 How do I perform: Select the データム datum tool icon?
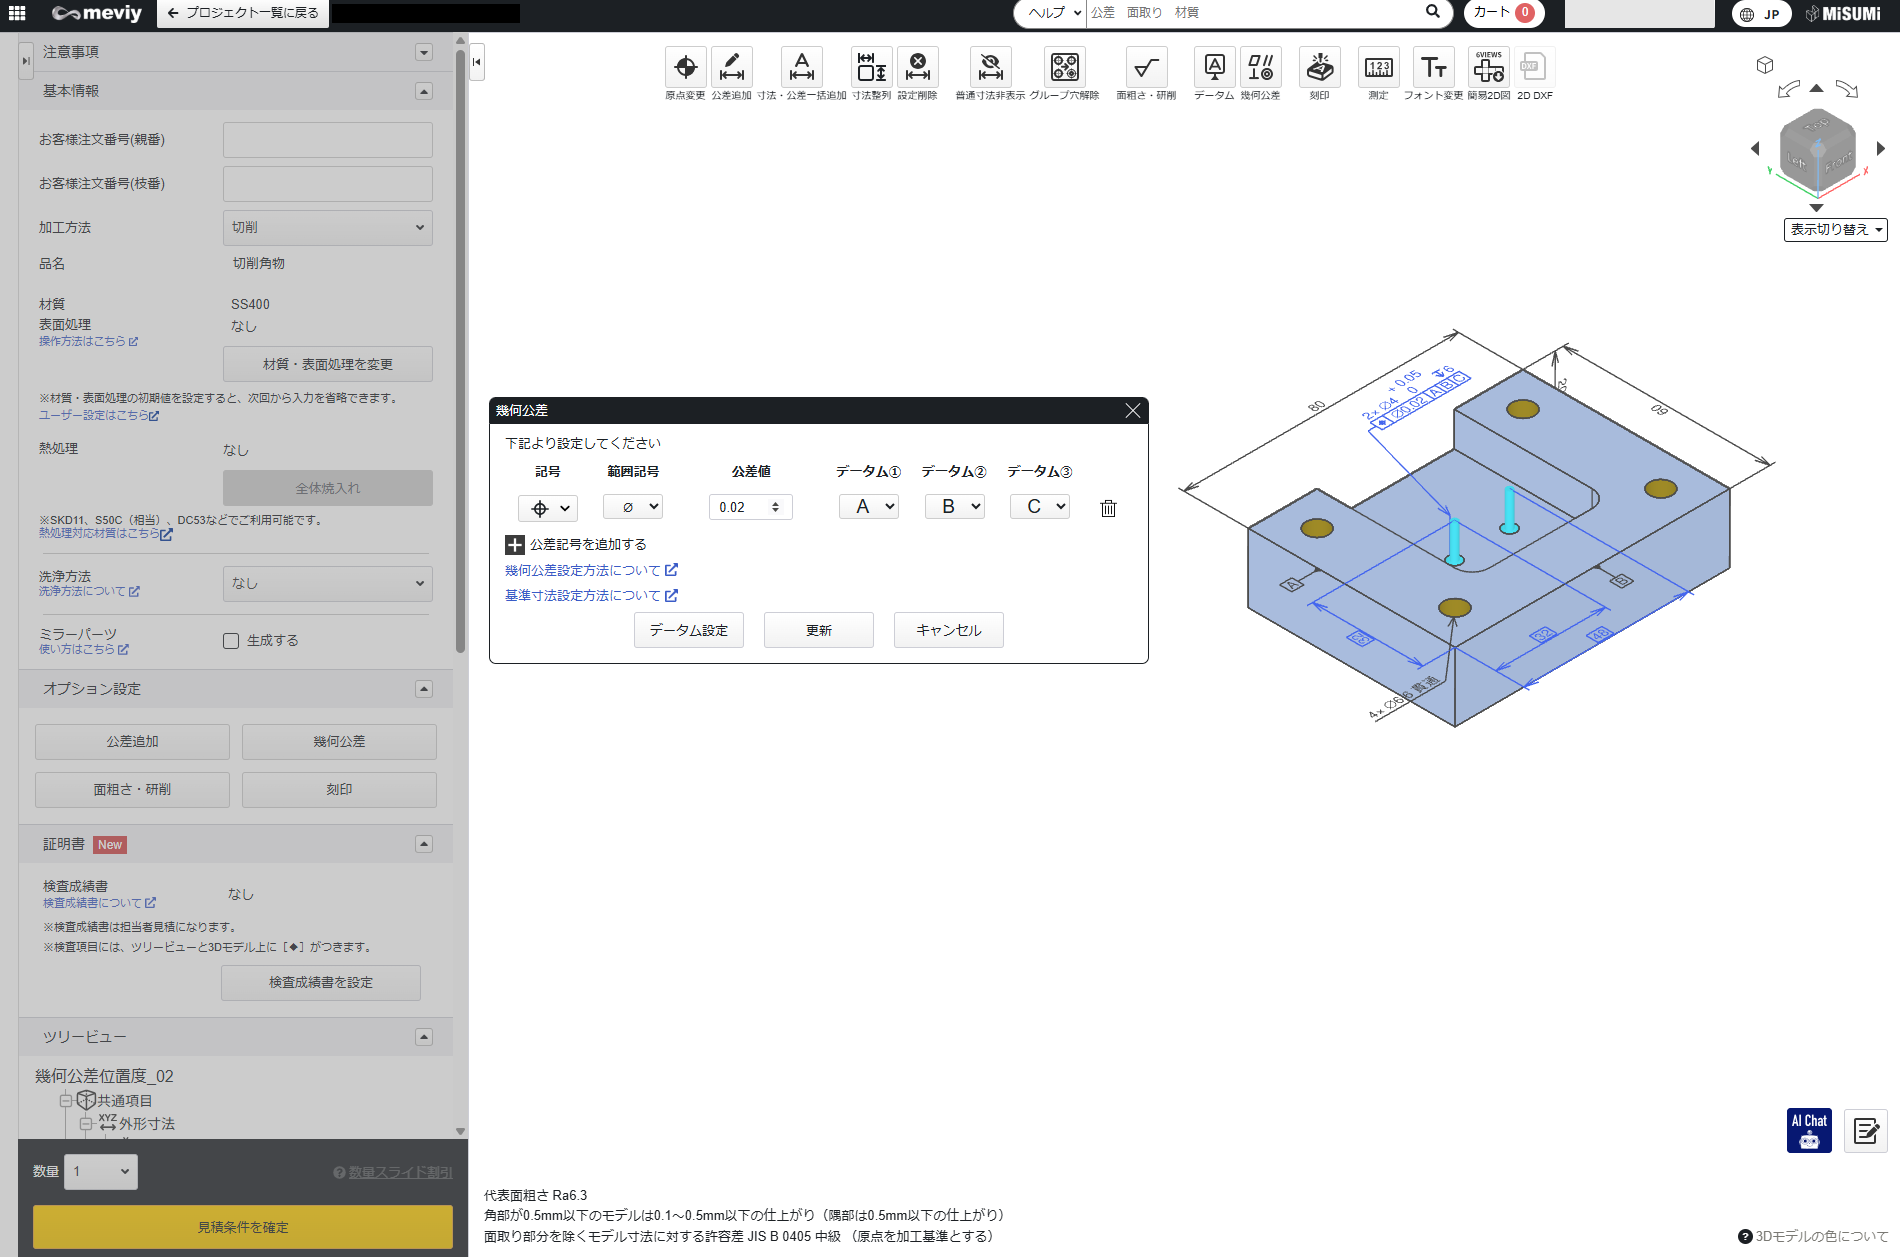(1214, 68)
